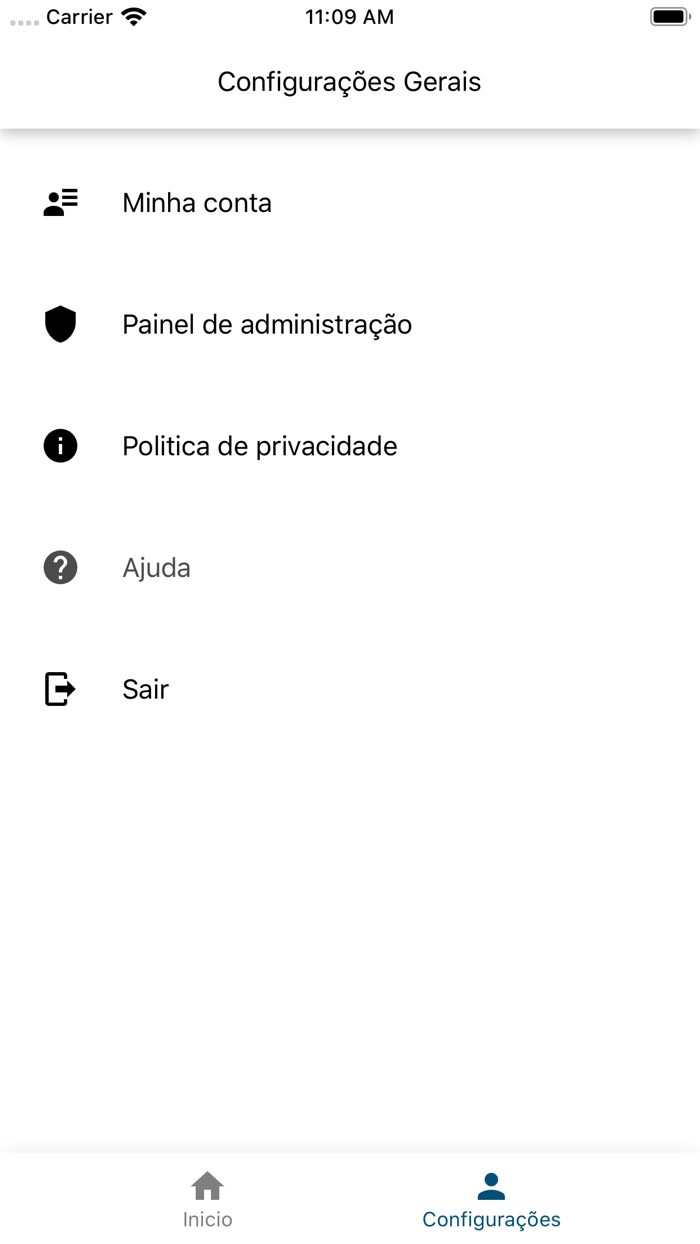Click the Minha conta contact icon

tap(60, 201)
